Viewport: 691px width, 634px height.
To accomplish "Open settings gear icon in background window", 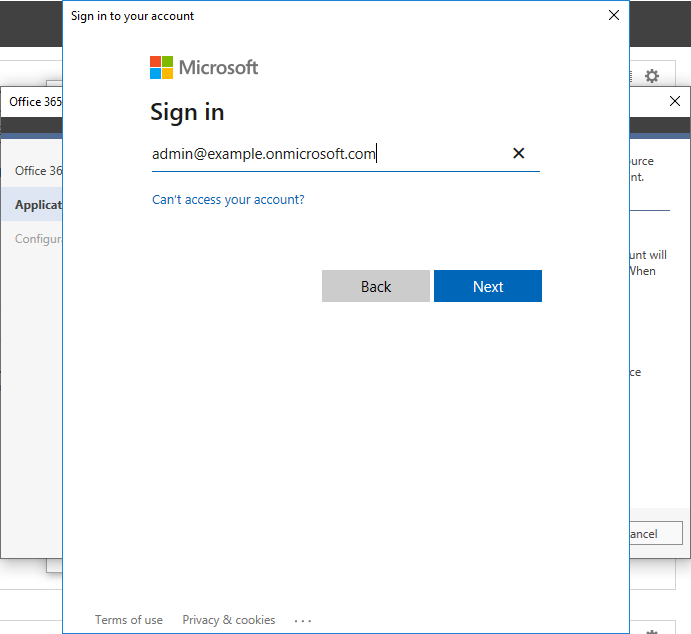I will [x=652, y=76].
